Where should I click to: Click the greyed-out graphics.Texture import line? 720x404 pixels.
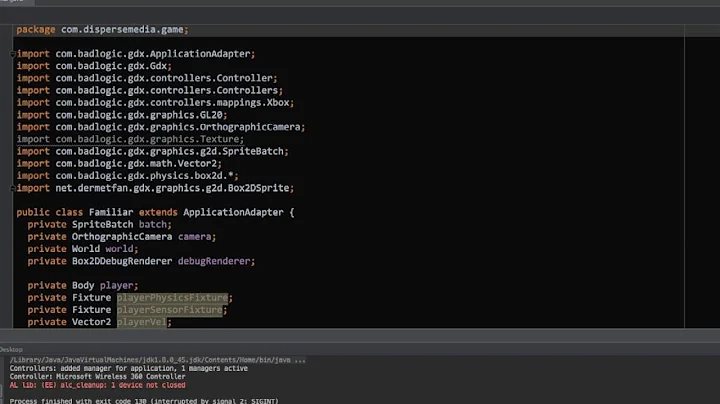[x=130, y=139]
